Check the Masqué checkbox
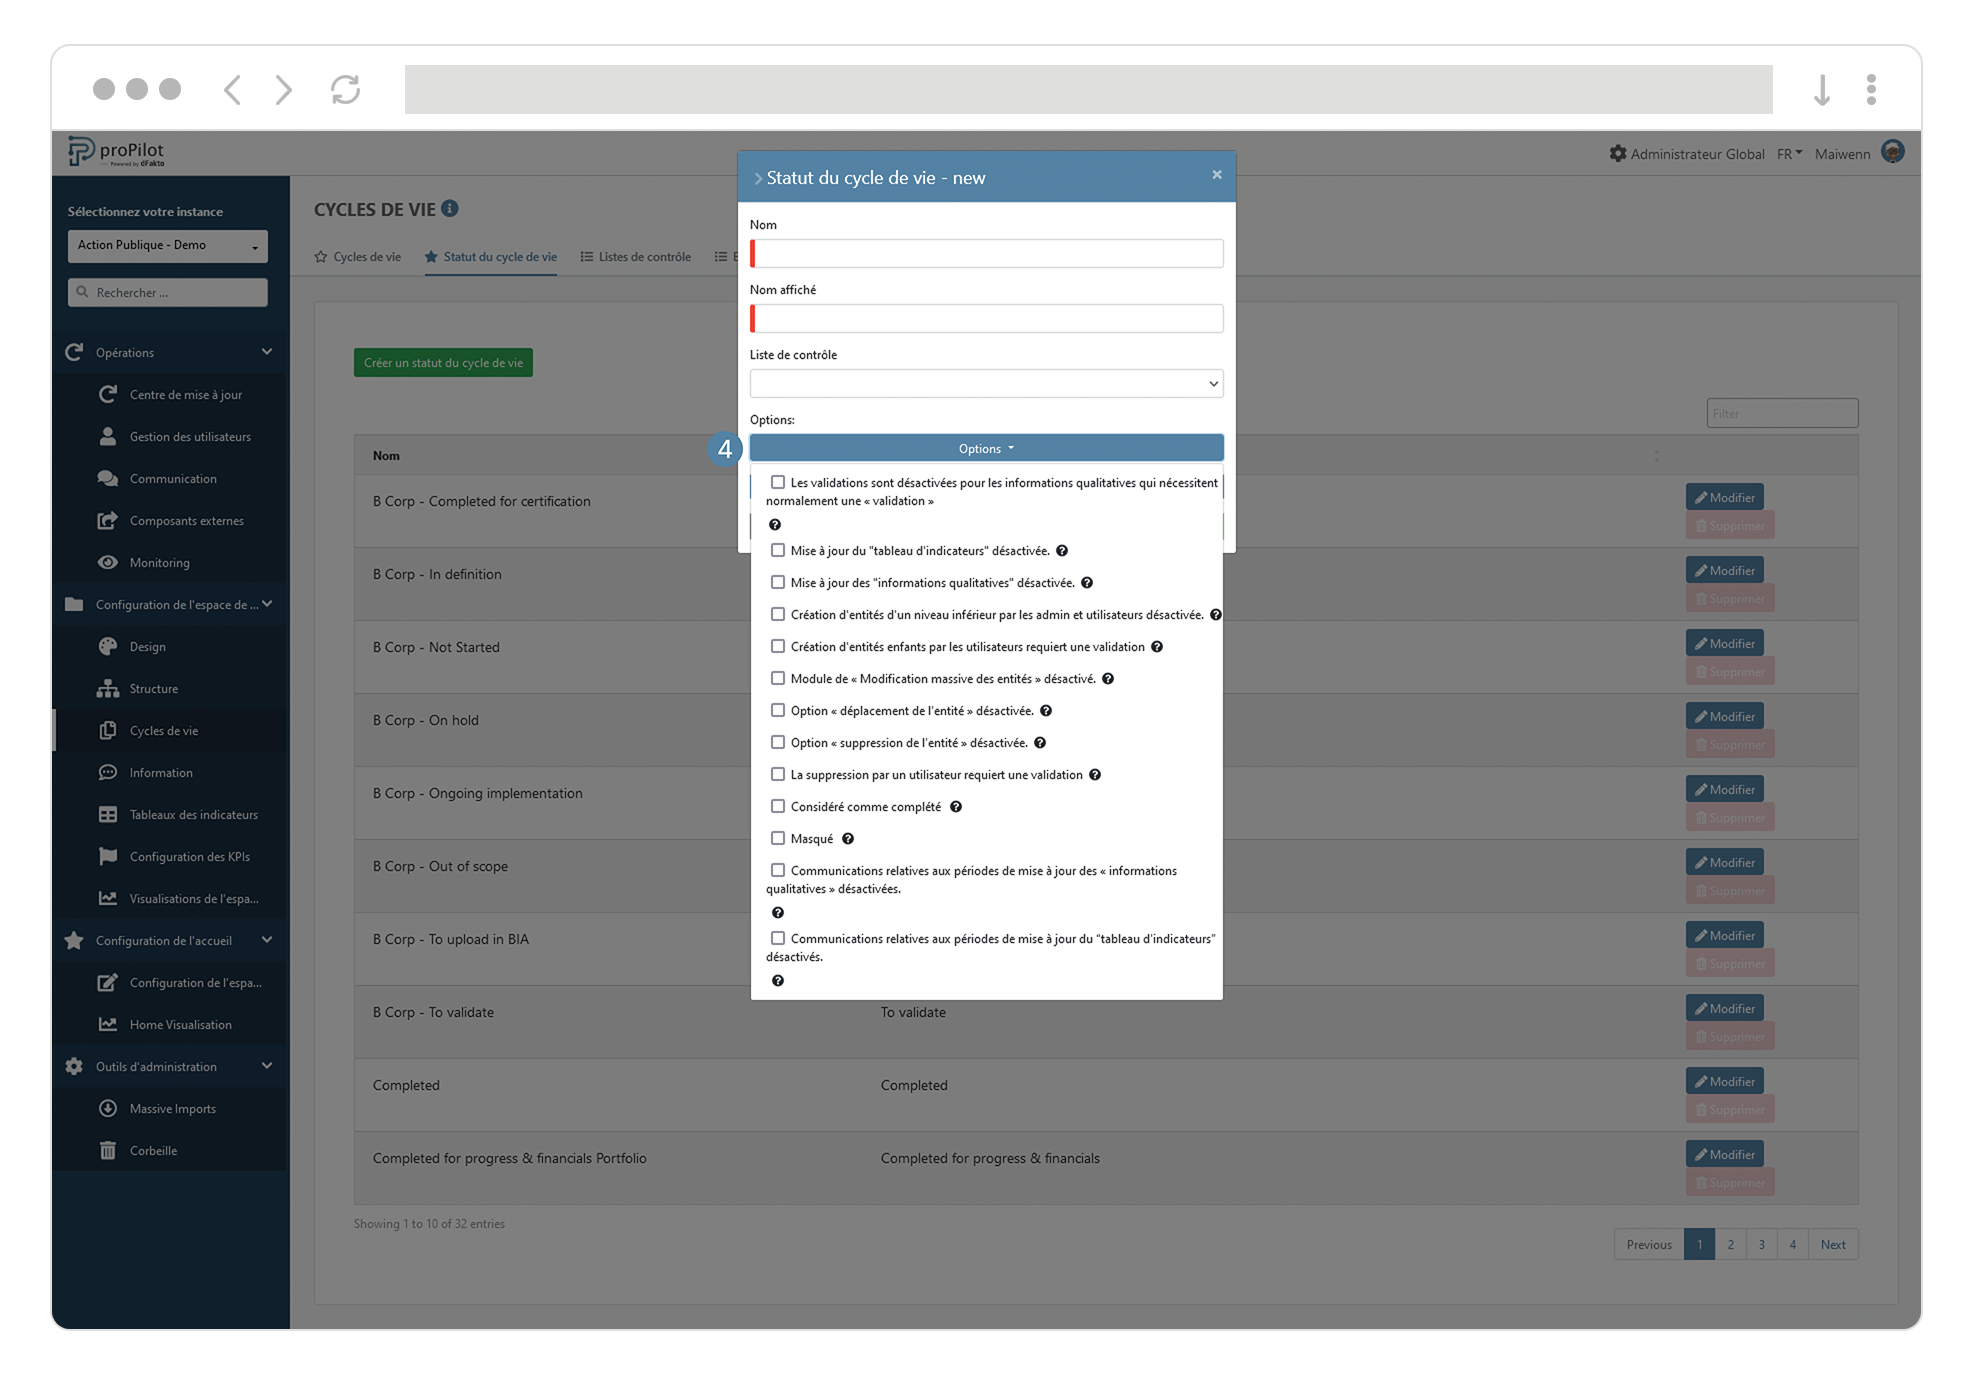Image resolution: width=1973 pixels, height=1384 pixels. 779,838
